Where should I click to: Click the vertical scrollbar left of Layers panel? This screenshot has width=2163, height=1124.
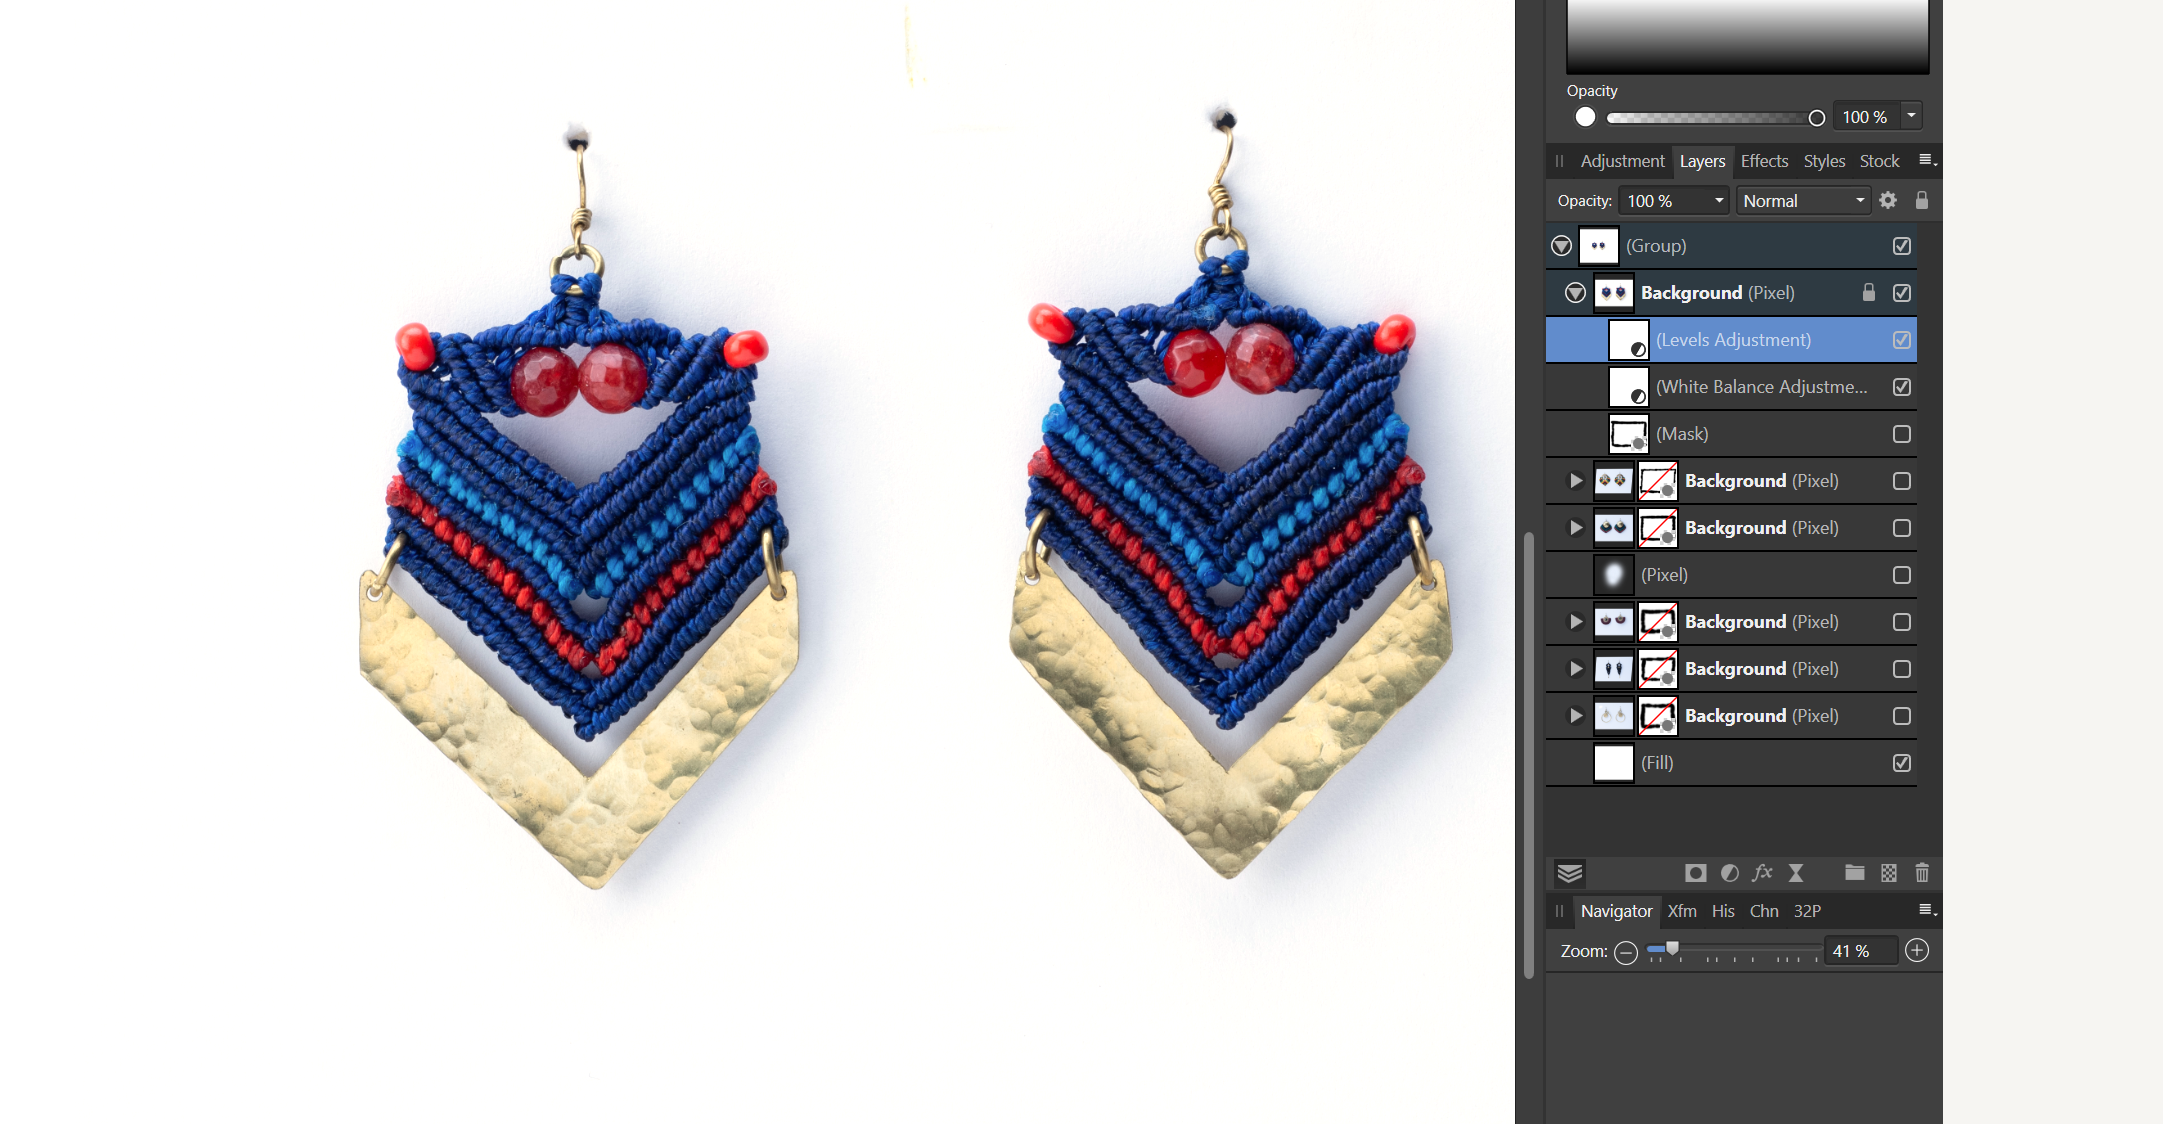[x=1528, y=755]
